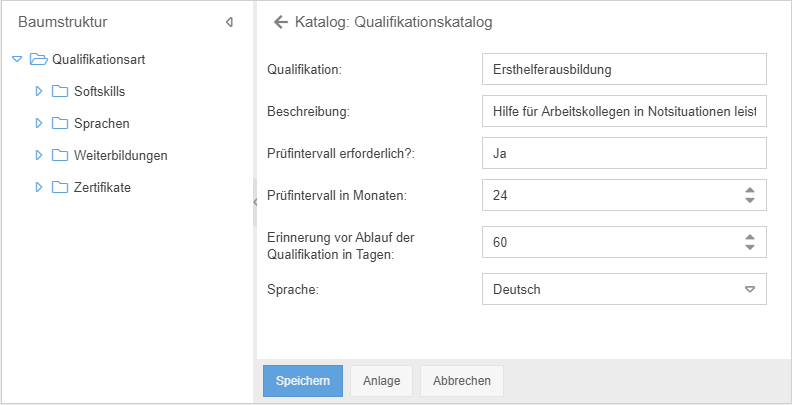
Task: Expand the Weiterbildungen tree node
Action: (x=39, y=155)
